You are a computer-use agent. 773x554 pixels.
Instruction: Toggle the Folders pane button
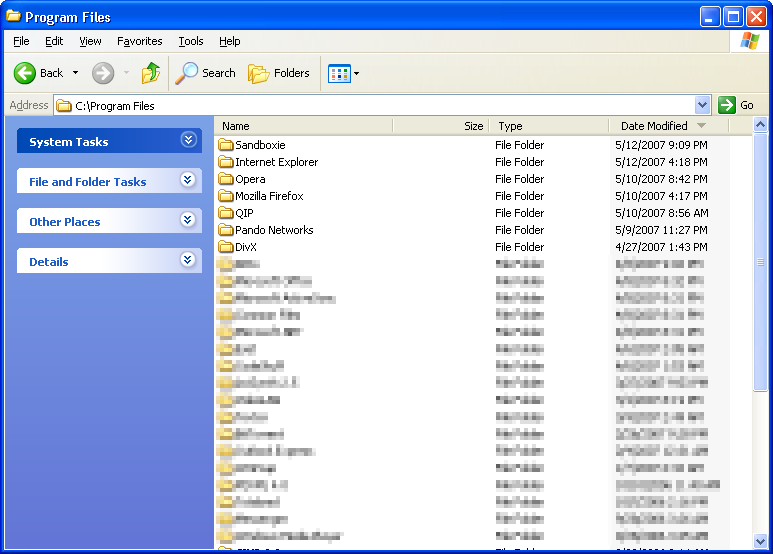click(279, 73)
